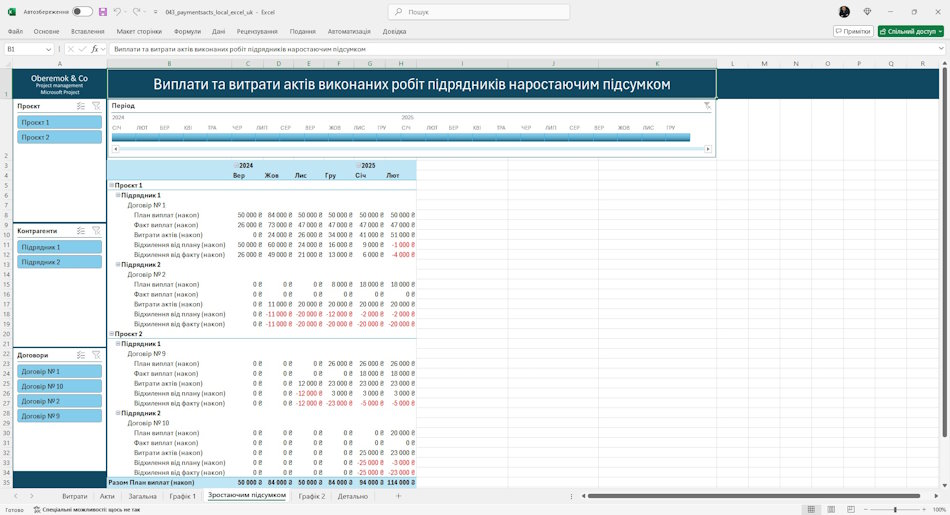Image resolution: width=950 pixels, height=515 pixels.
Task: Click the Redo arrow icon
Action: 136,12
